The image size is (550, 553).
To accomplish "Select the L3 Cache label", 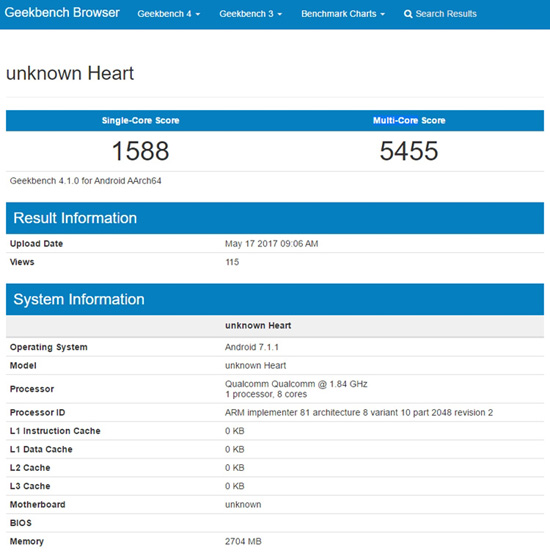I will [x=30, y=486].
